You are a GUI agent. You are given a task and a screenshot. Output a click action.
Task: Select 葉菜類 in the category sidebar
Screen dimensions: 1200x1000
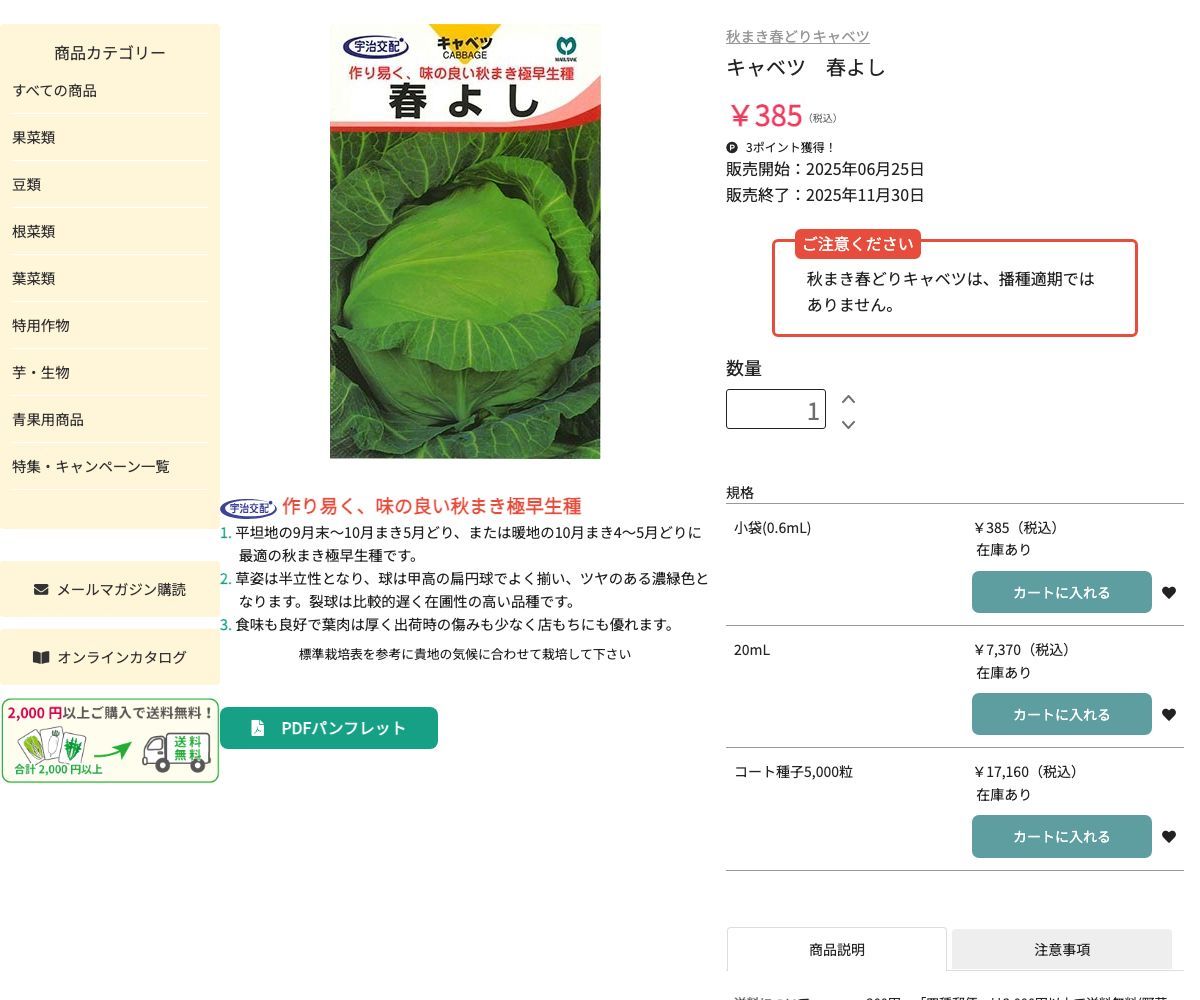[33, 278]
